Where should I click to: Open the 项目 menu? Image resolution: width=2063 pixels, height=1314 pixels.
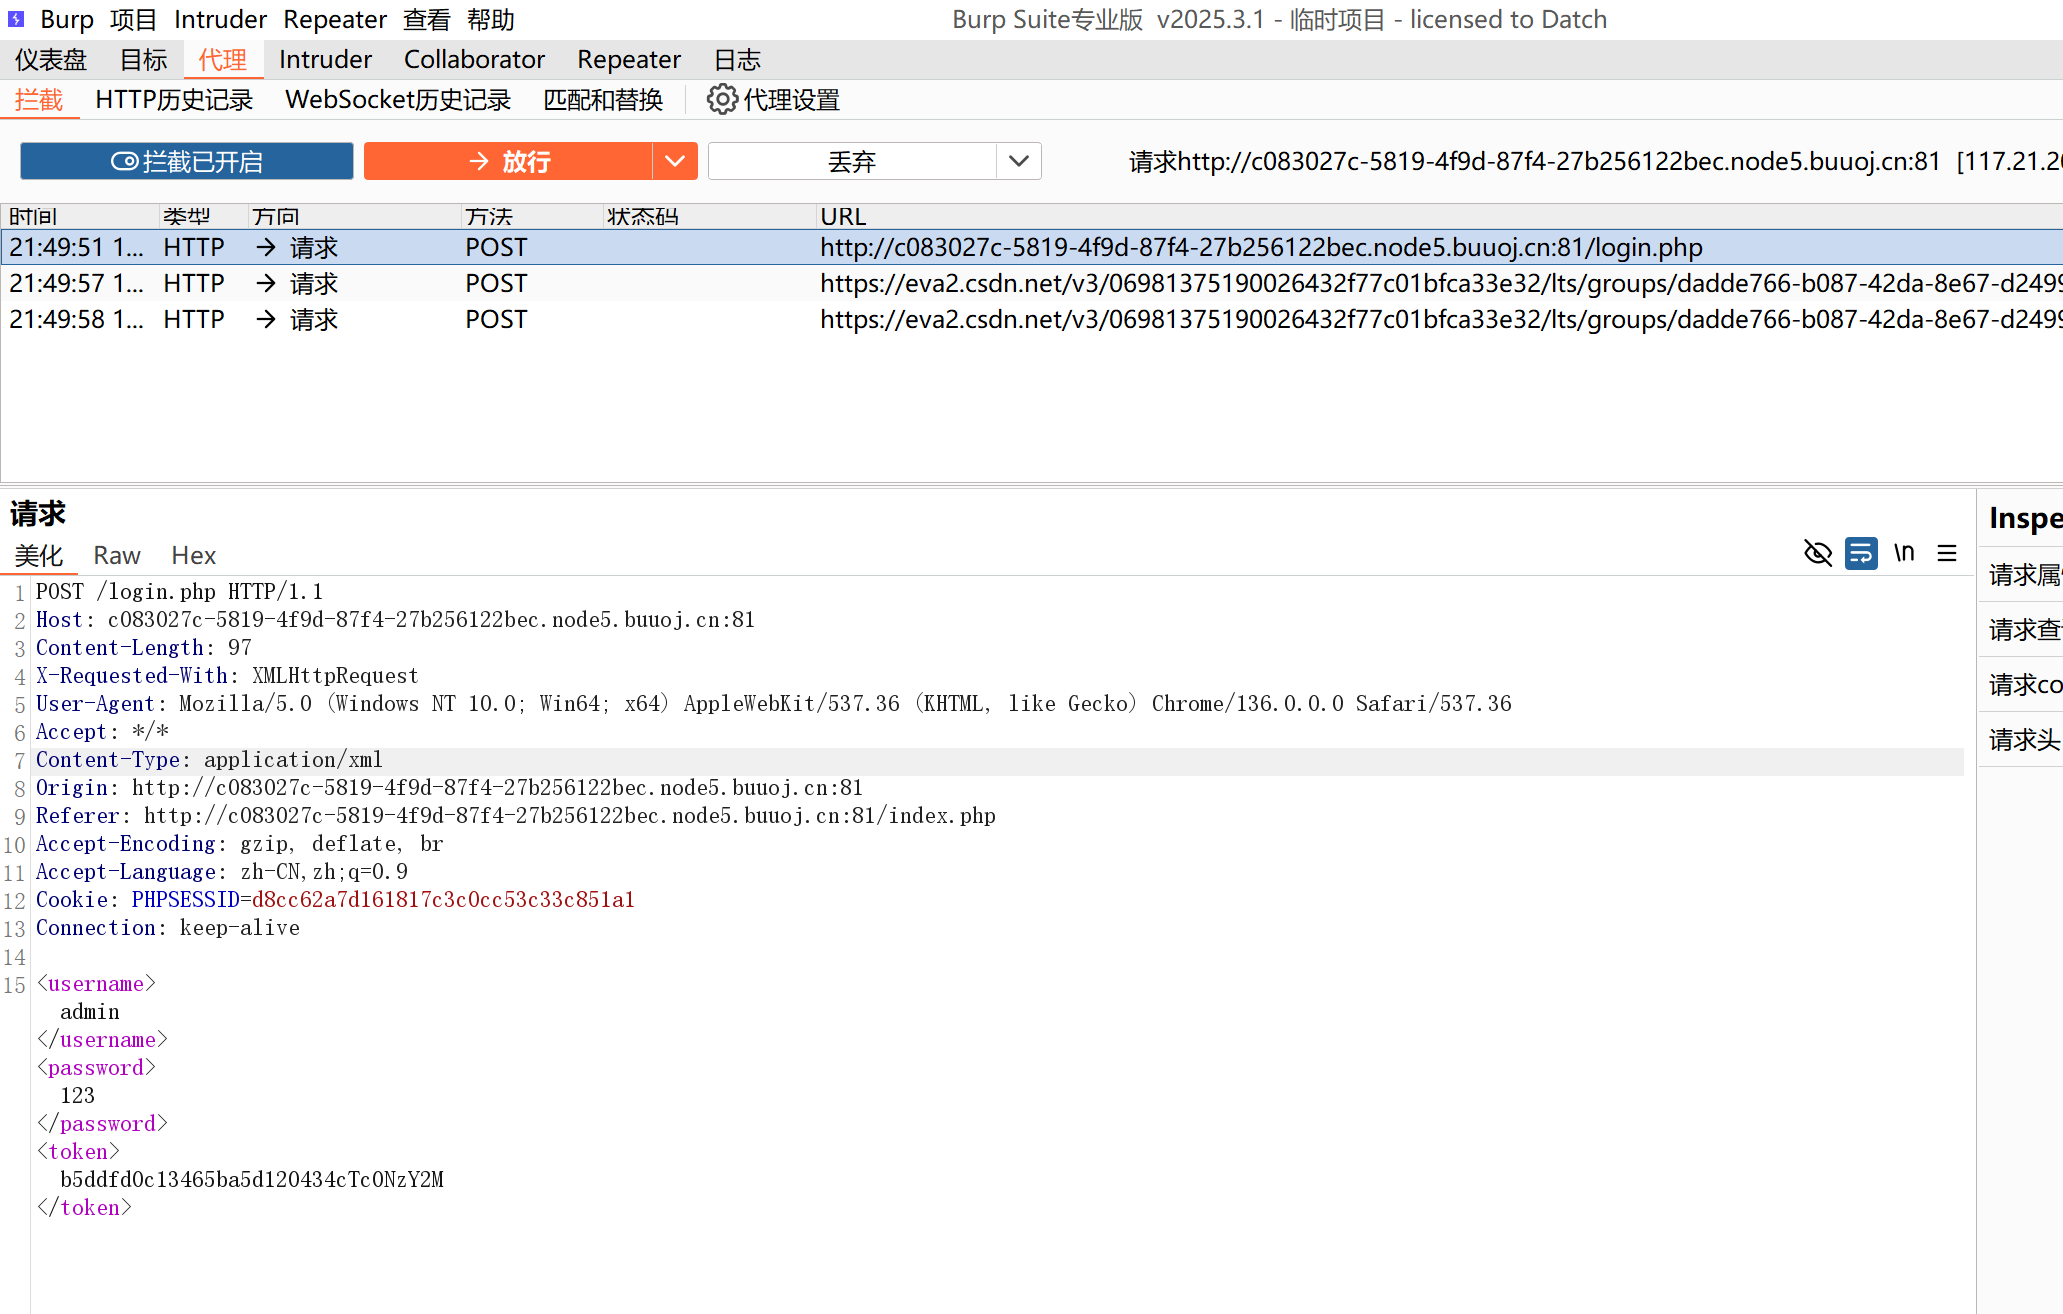(x=133, y=19)
